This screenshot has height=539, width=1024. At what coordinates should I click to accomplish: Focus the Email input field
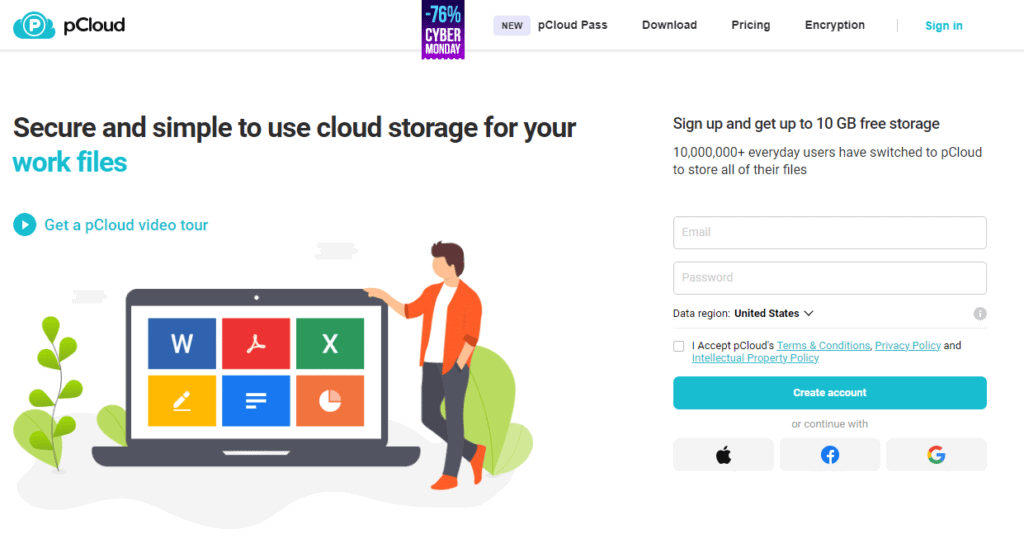(829, 232)
